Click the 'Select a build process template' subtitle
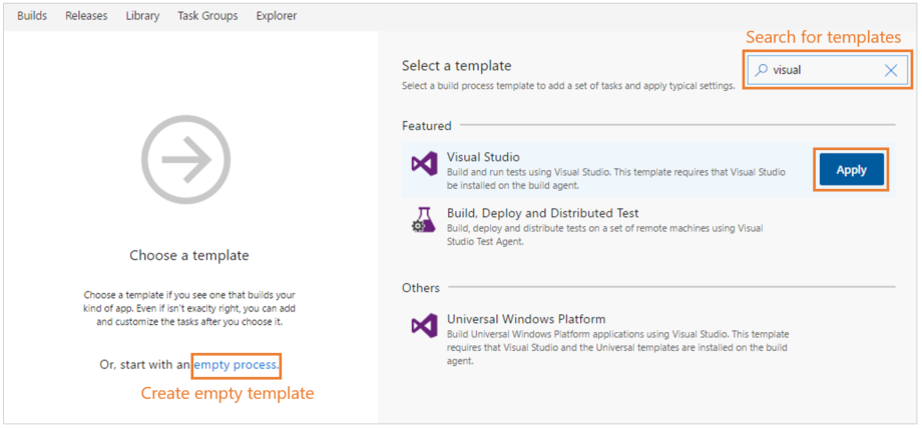922x429 pixels. (x=569, y=86)
